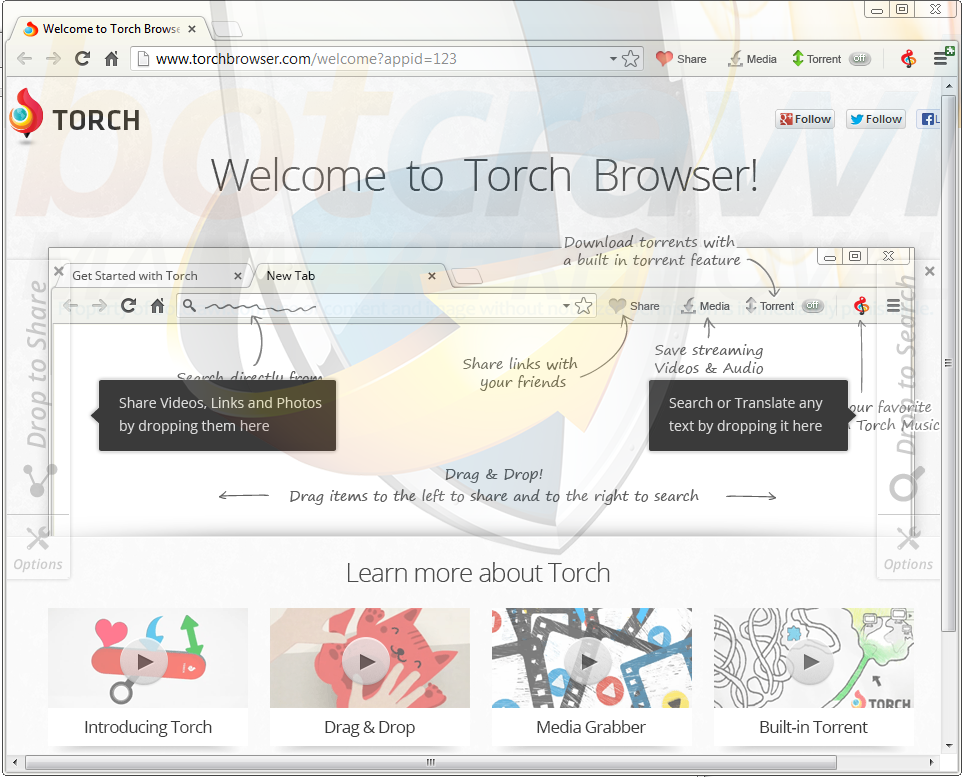The image size is (962, 777).
Task: Close the Drop to Search right panel
Action: coord(930,271)
